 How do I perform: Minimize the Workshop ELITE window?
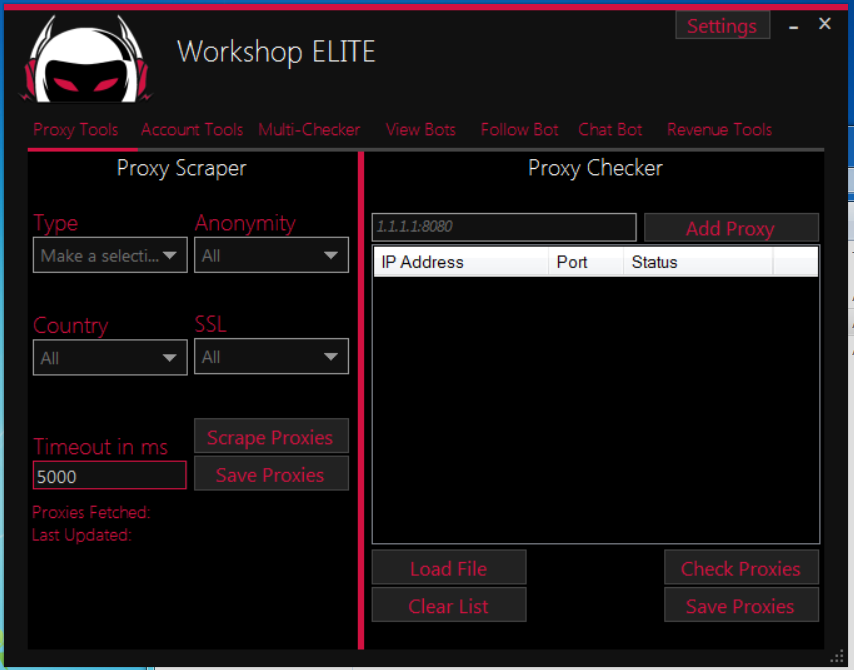tap(794, 27)
